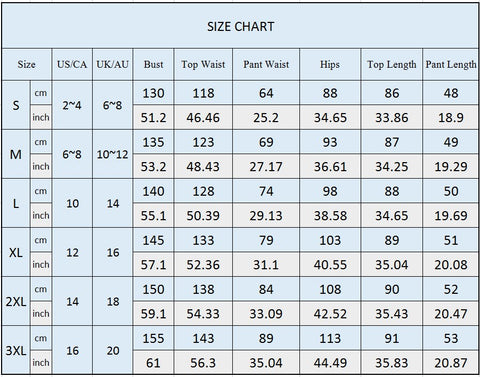The width and height of the screenshot is (480, 377).
Task: Click the Pant Waist header cell
Action: [x=266, y=64]
